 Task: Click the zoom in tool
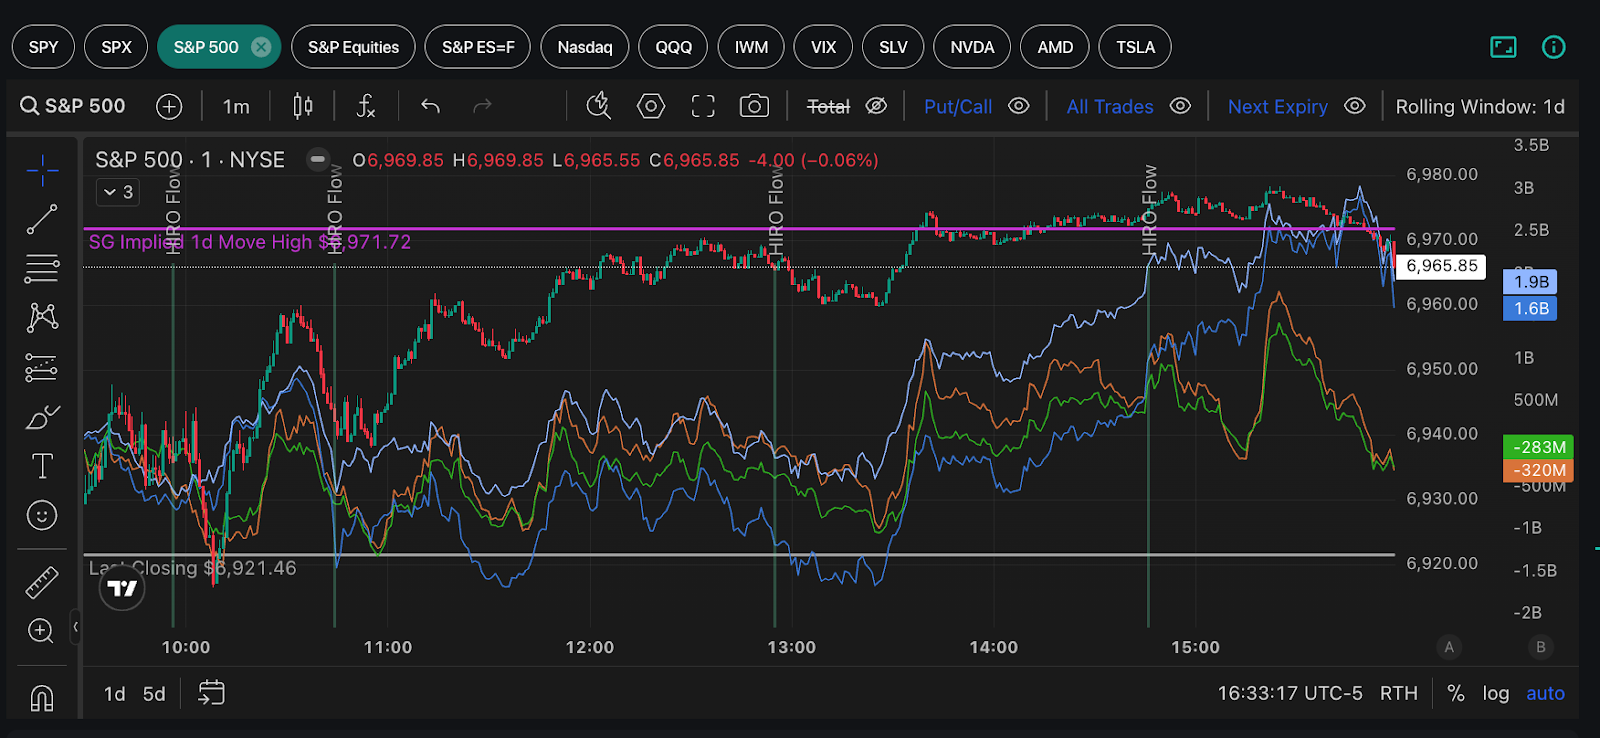42,631
